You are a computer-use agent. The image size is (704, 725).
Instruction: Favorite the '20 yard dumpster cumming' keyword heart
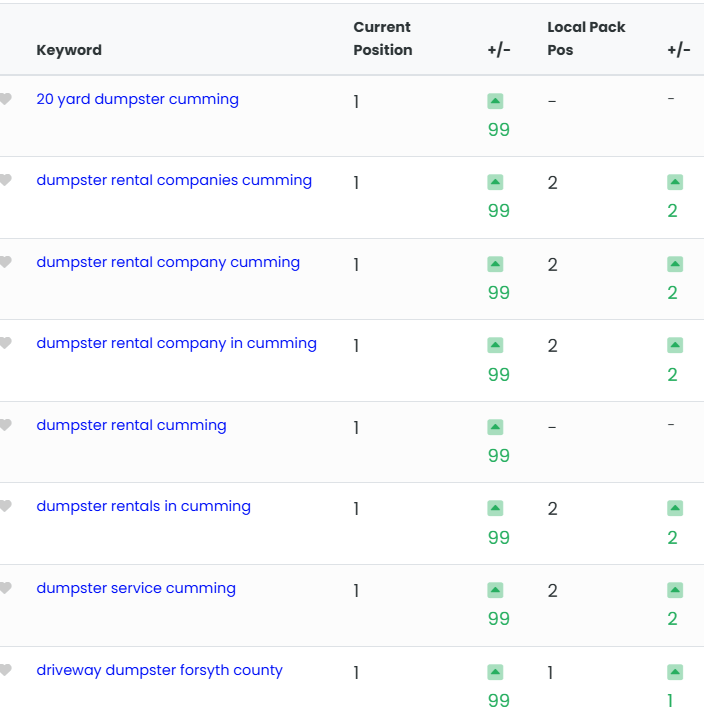point(5,99)
